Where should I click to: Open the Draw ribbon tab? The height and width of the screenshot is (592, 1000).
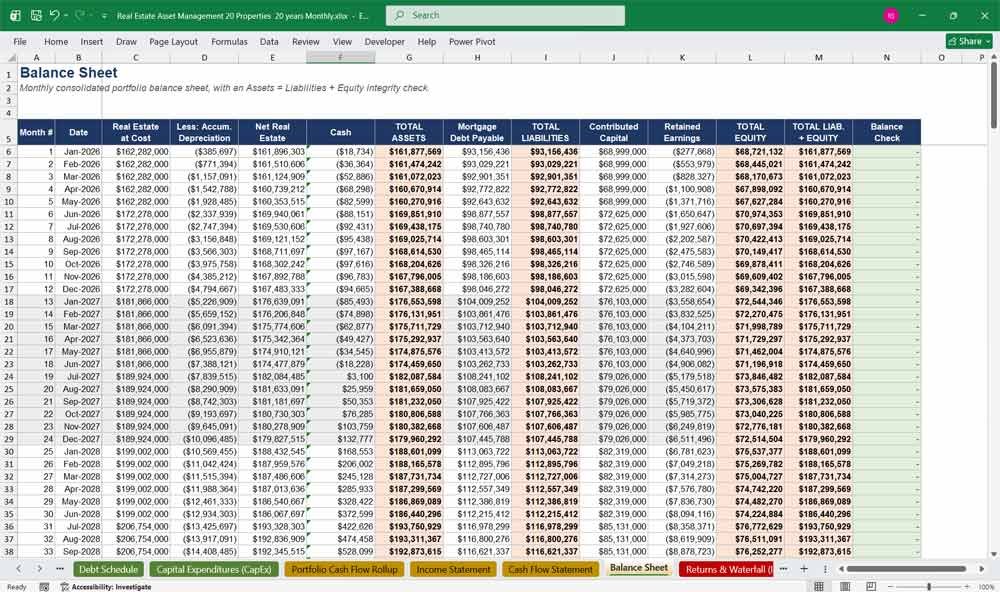click(126, 41)
